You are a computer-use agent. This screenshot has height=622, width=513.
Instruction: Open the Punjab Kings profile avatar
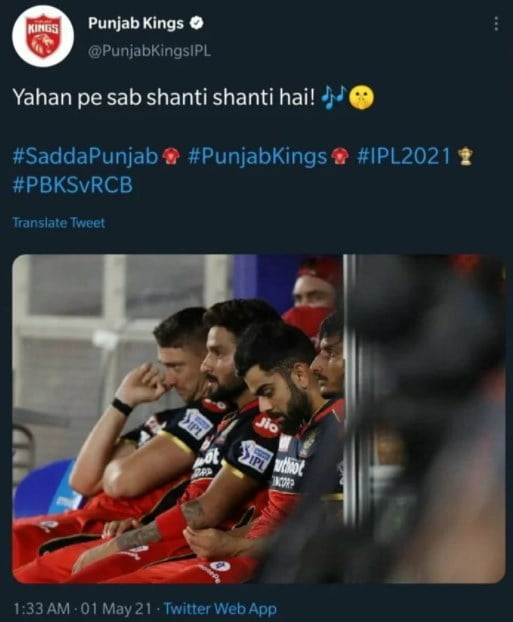[x=43, y=36]
